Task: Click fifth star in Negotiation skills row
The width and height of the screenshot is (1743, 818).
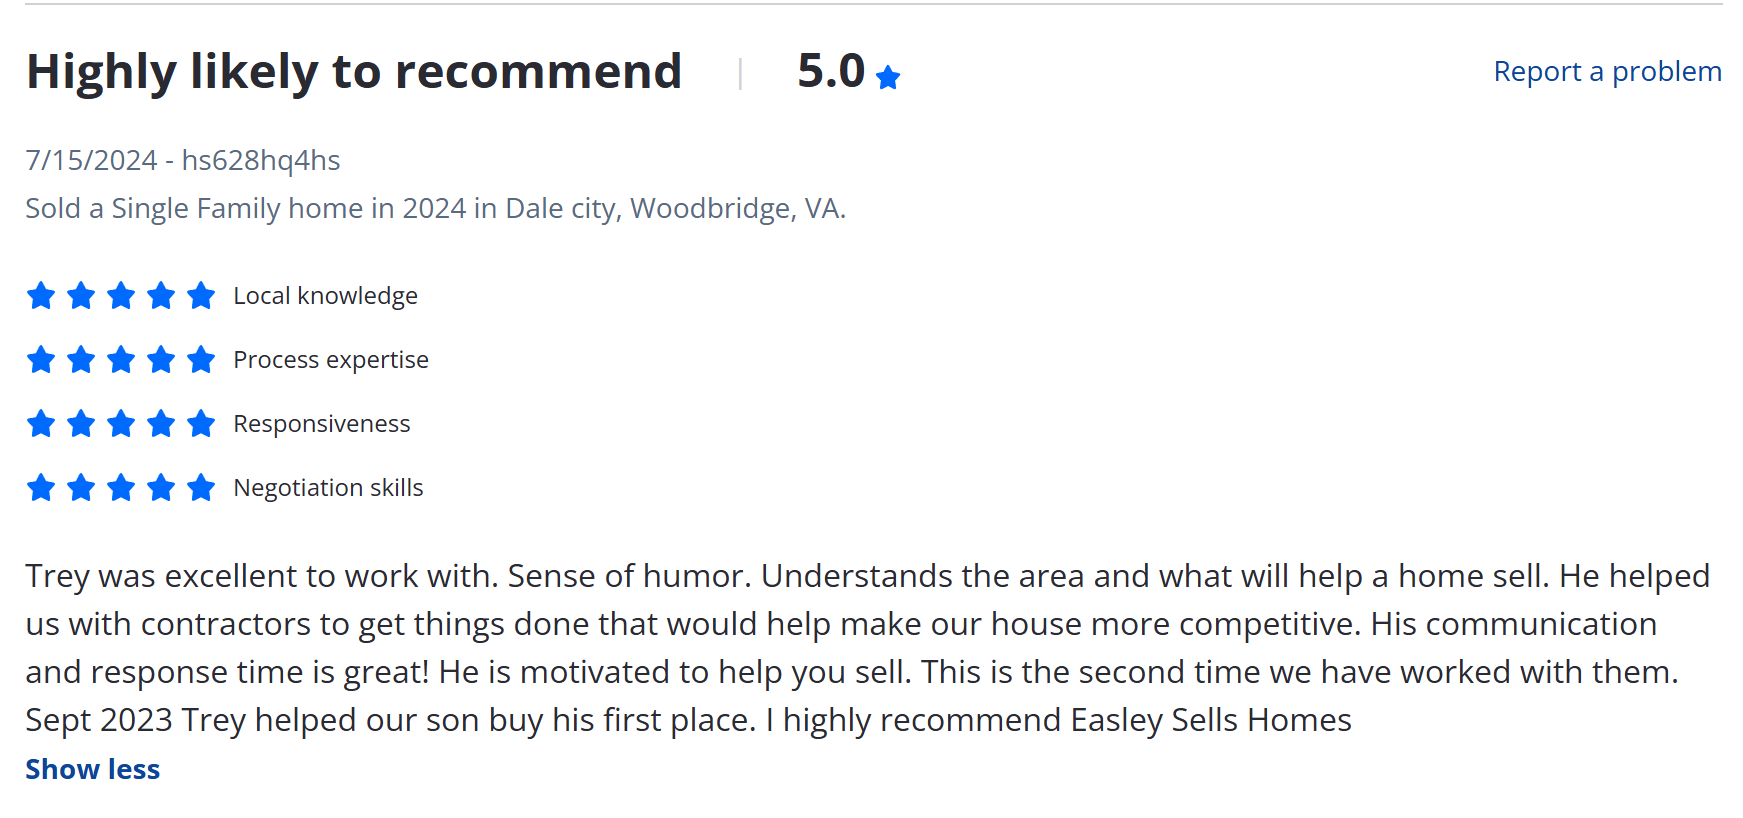Action: [201, 487]
